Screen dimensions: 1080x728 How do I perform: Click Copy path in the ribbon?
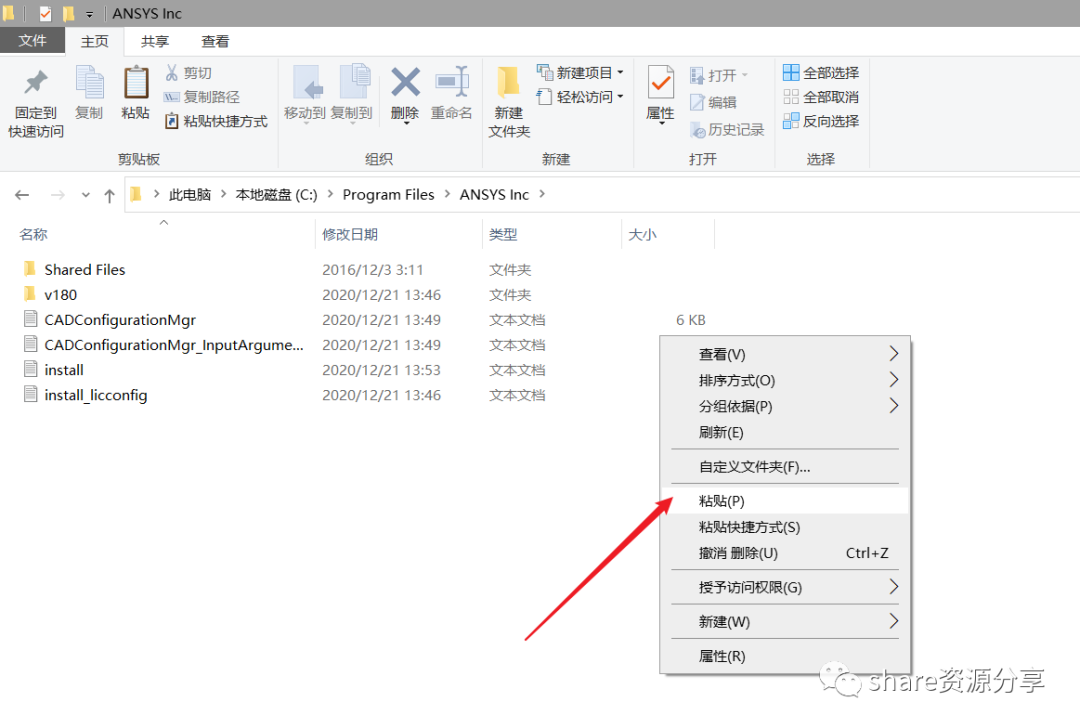(202, 97)
